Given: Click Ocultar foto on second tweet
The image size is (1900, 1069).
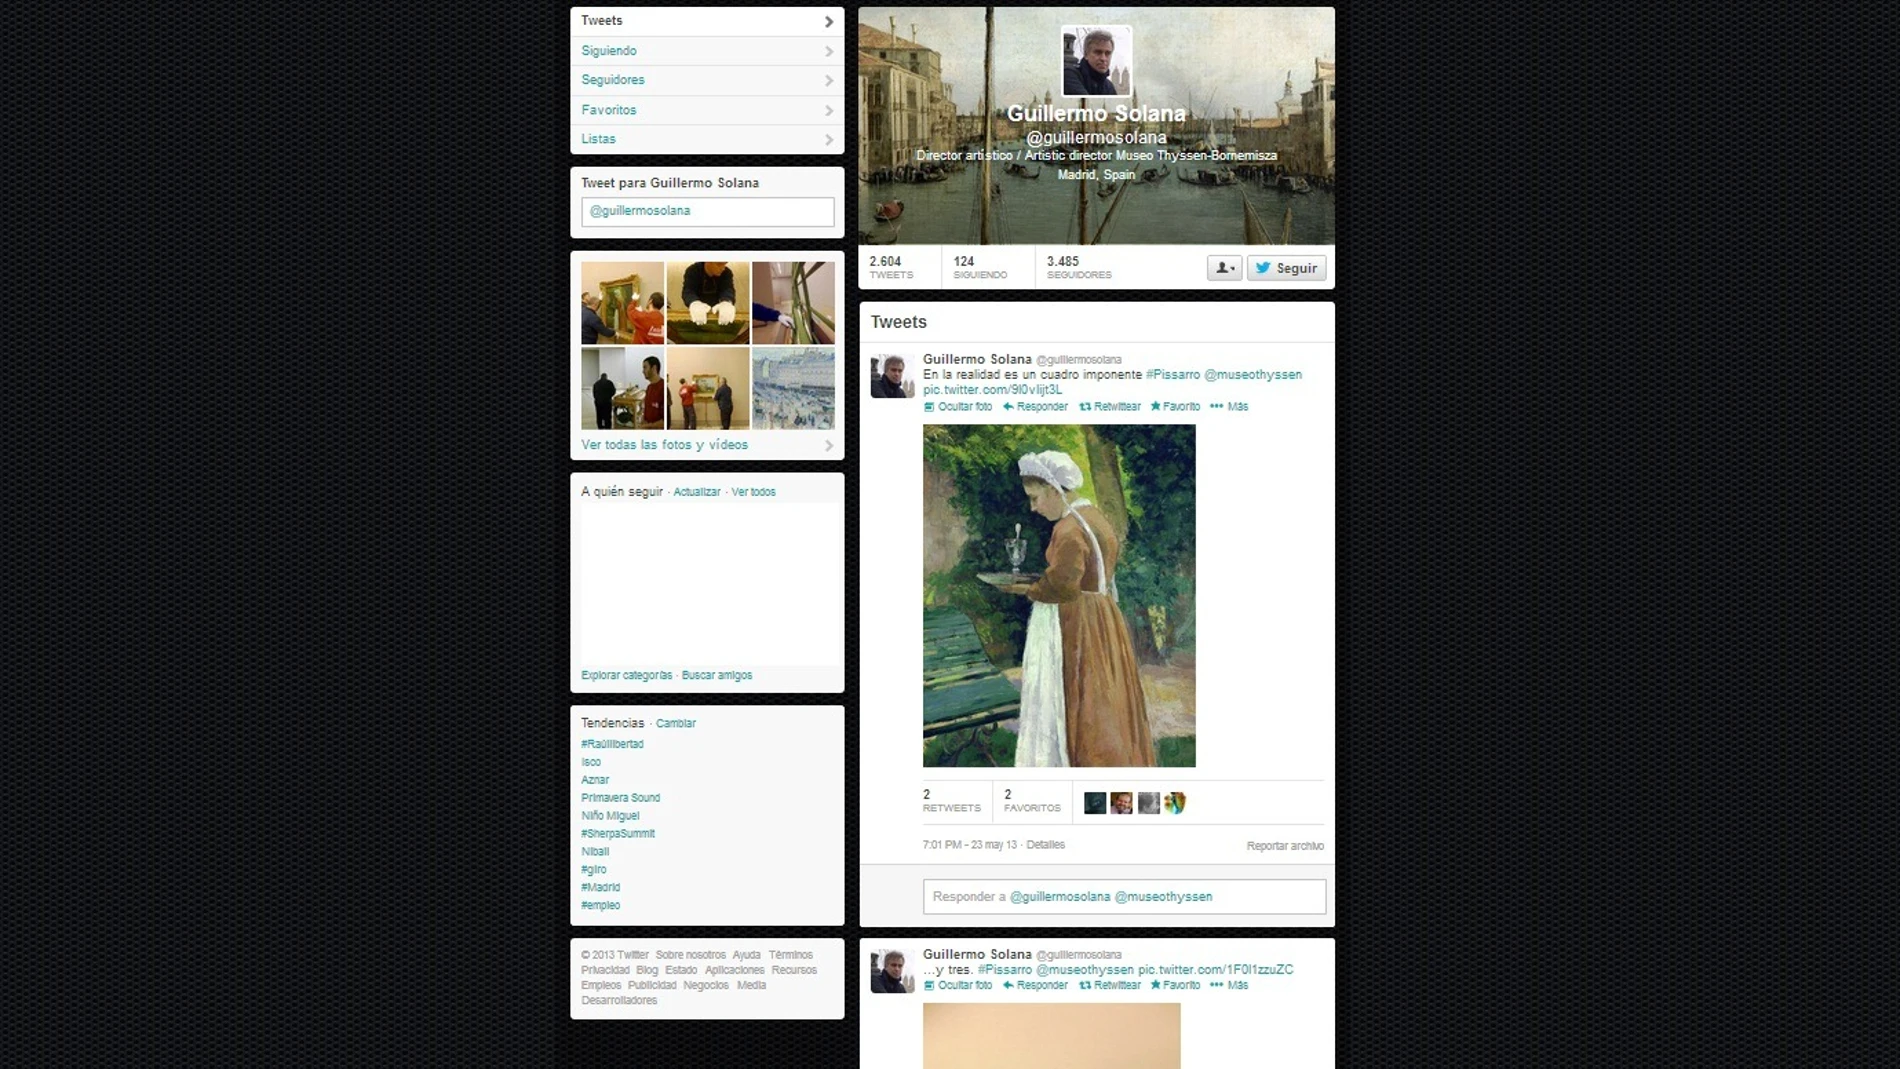Looking at the screenshot, I should pyautogui.click(x=958, y=986).
